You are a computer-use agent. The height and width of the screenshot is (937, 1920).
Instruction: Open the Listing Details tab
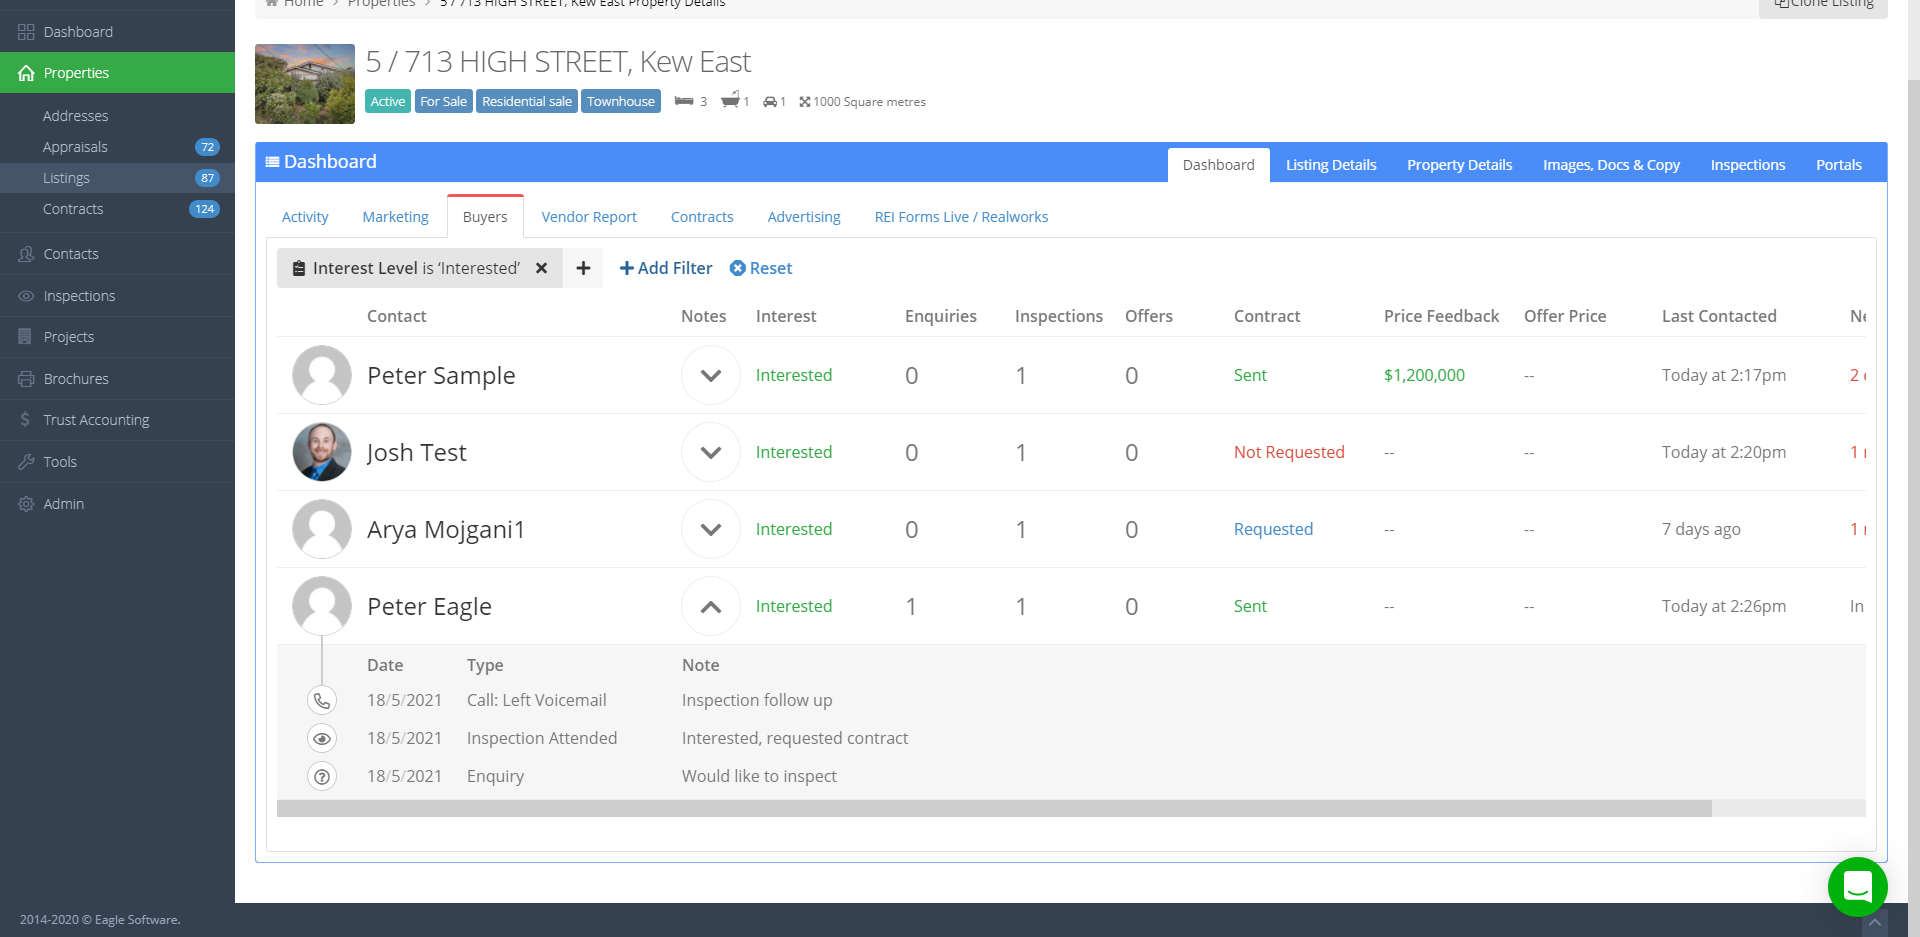pos(1330,165)
